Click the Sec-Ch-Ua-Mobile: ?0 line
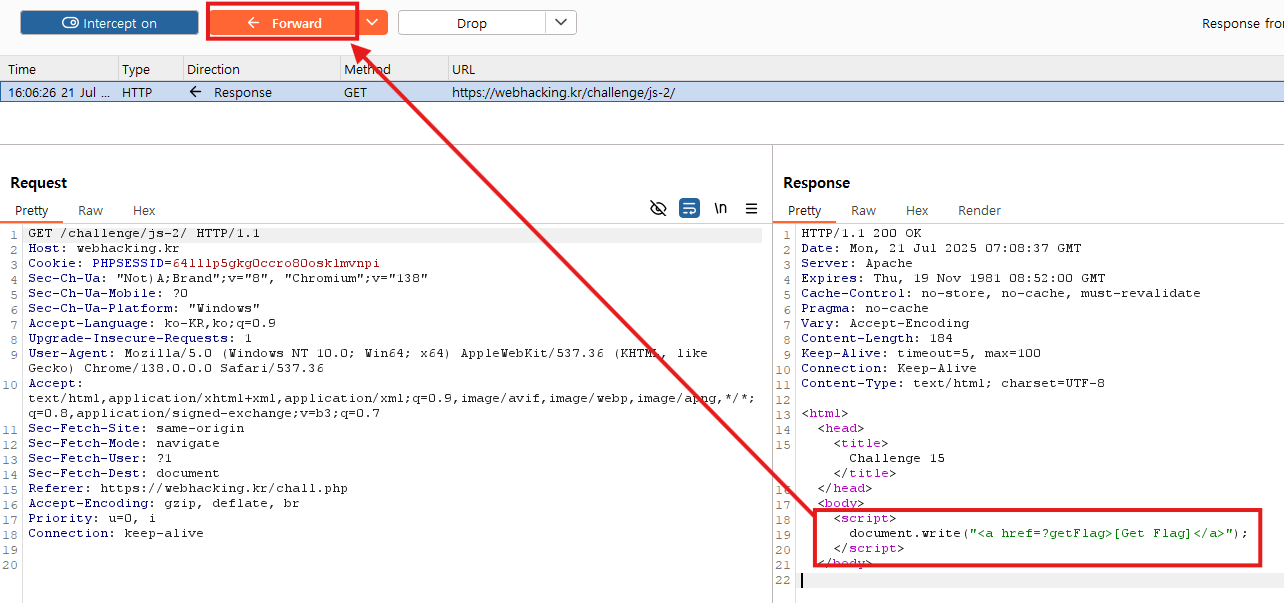The width and height of the screenshot is (1284, 603). tap(108, 293)
